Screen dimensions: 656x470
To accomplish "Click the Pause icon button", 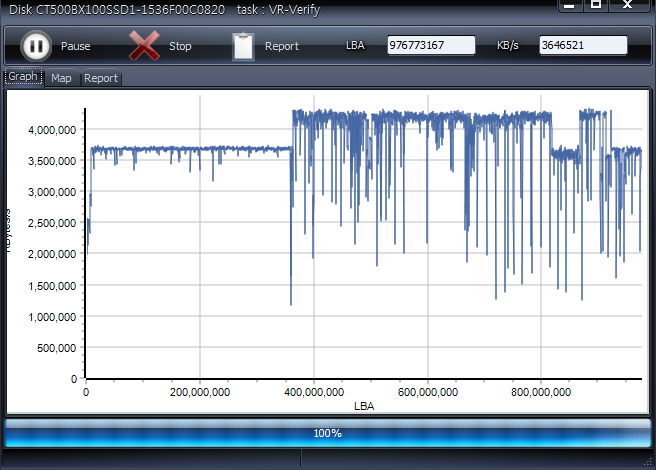I will (x=35, y=46).
